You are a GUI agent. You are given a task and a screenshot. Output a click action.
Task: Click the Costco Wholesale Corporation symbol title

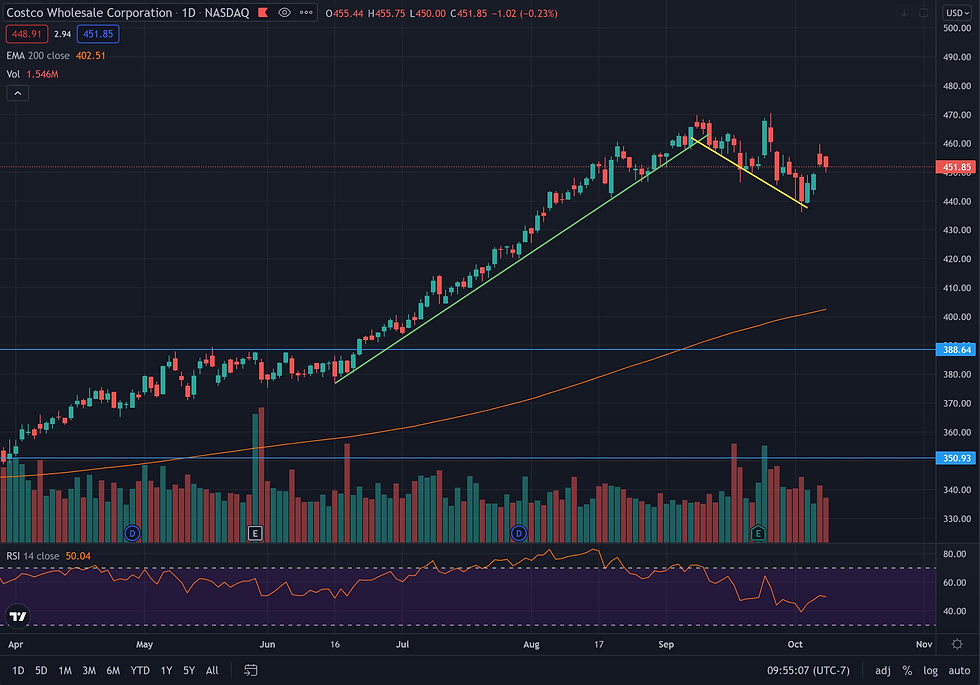[x=89, y=12]
